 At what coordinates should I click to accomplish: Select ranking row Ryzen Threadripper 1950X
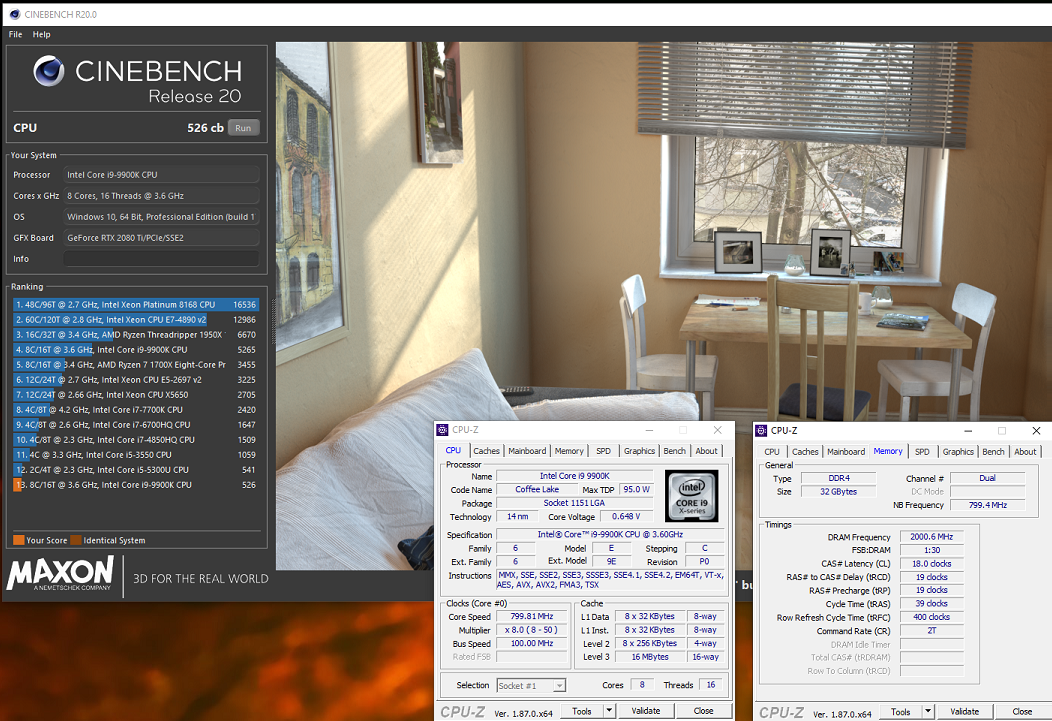coord(136,335)
